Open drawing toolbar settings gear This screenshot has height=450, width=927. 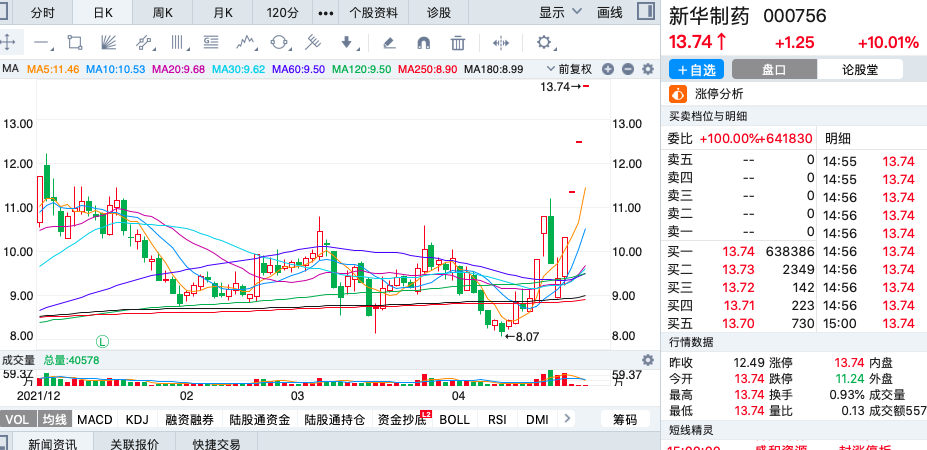[544, 42]
